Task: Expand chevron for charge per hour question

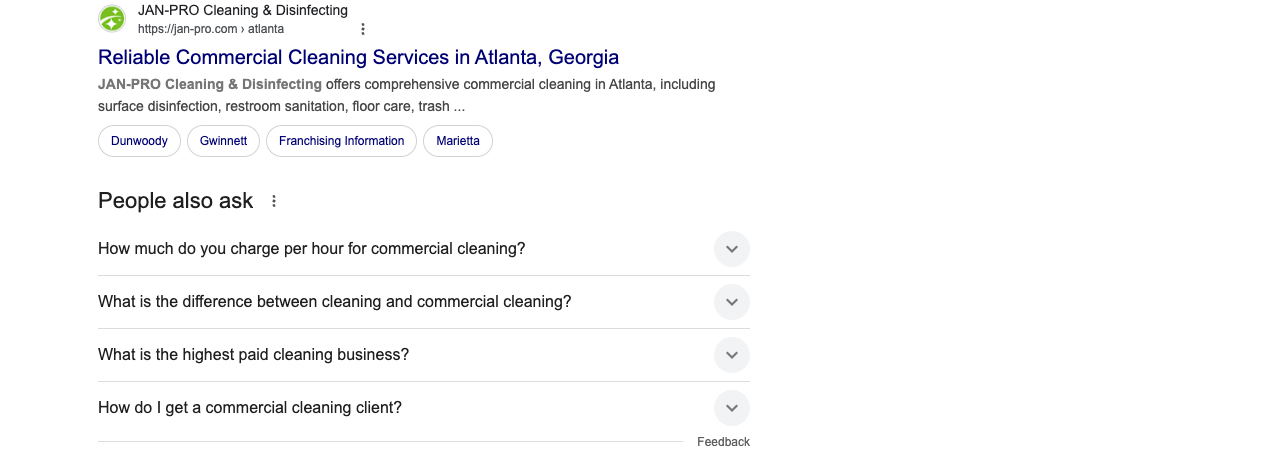Action: tap(732, 249)
